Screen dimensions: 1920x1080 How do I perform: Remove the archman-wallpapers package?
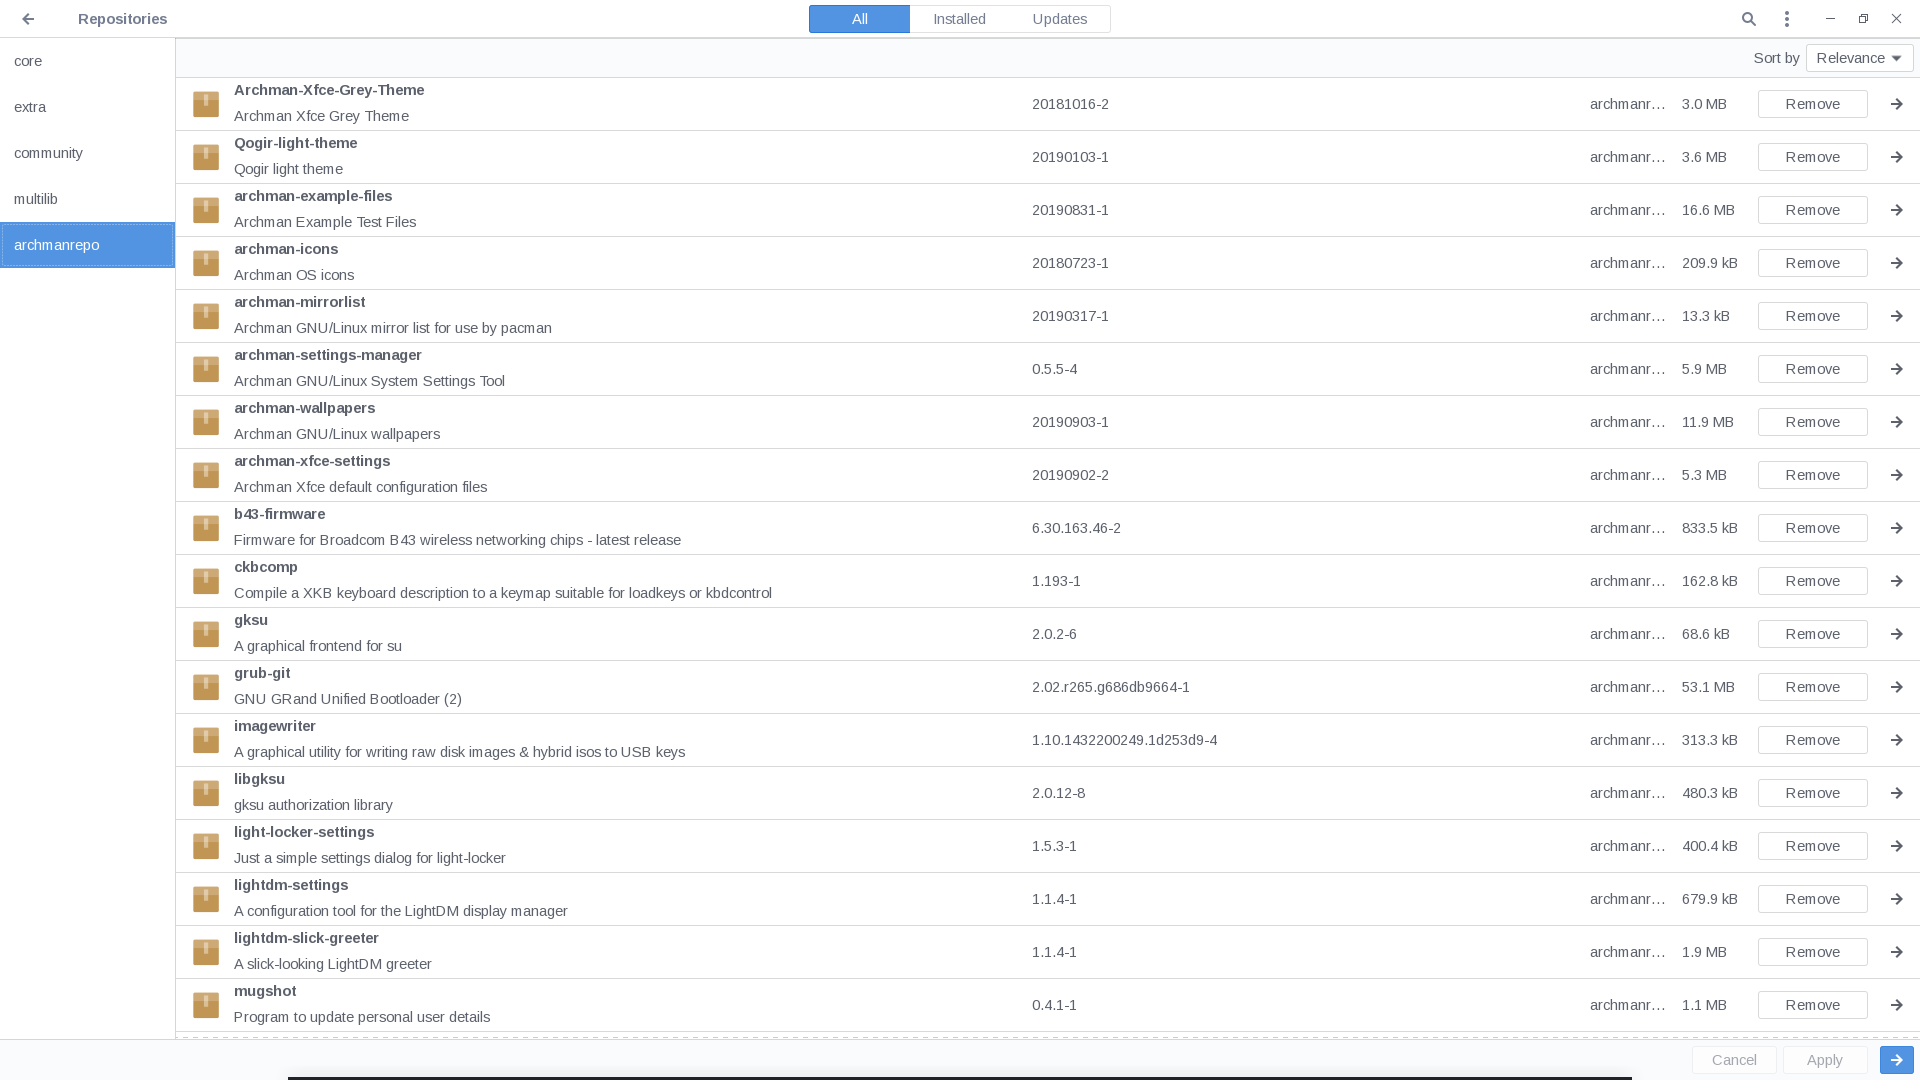coord(1812,422)
